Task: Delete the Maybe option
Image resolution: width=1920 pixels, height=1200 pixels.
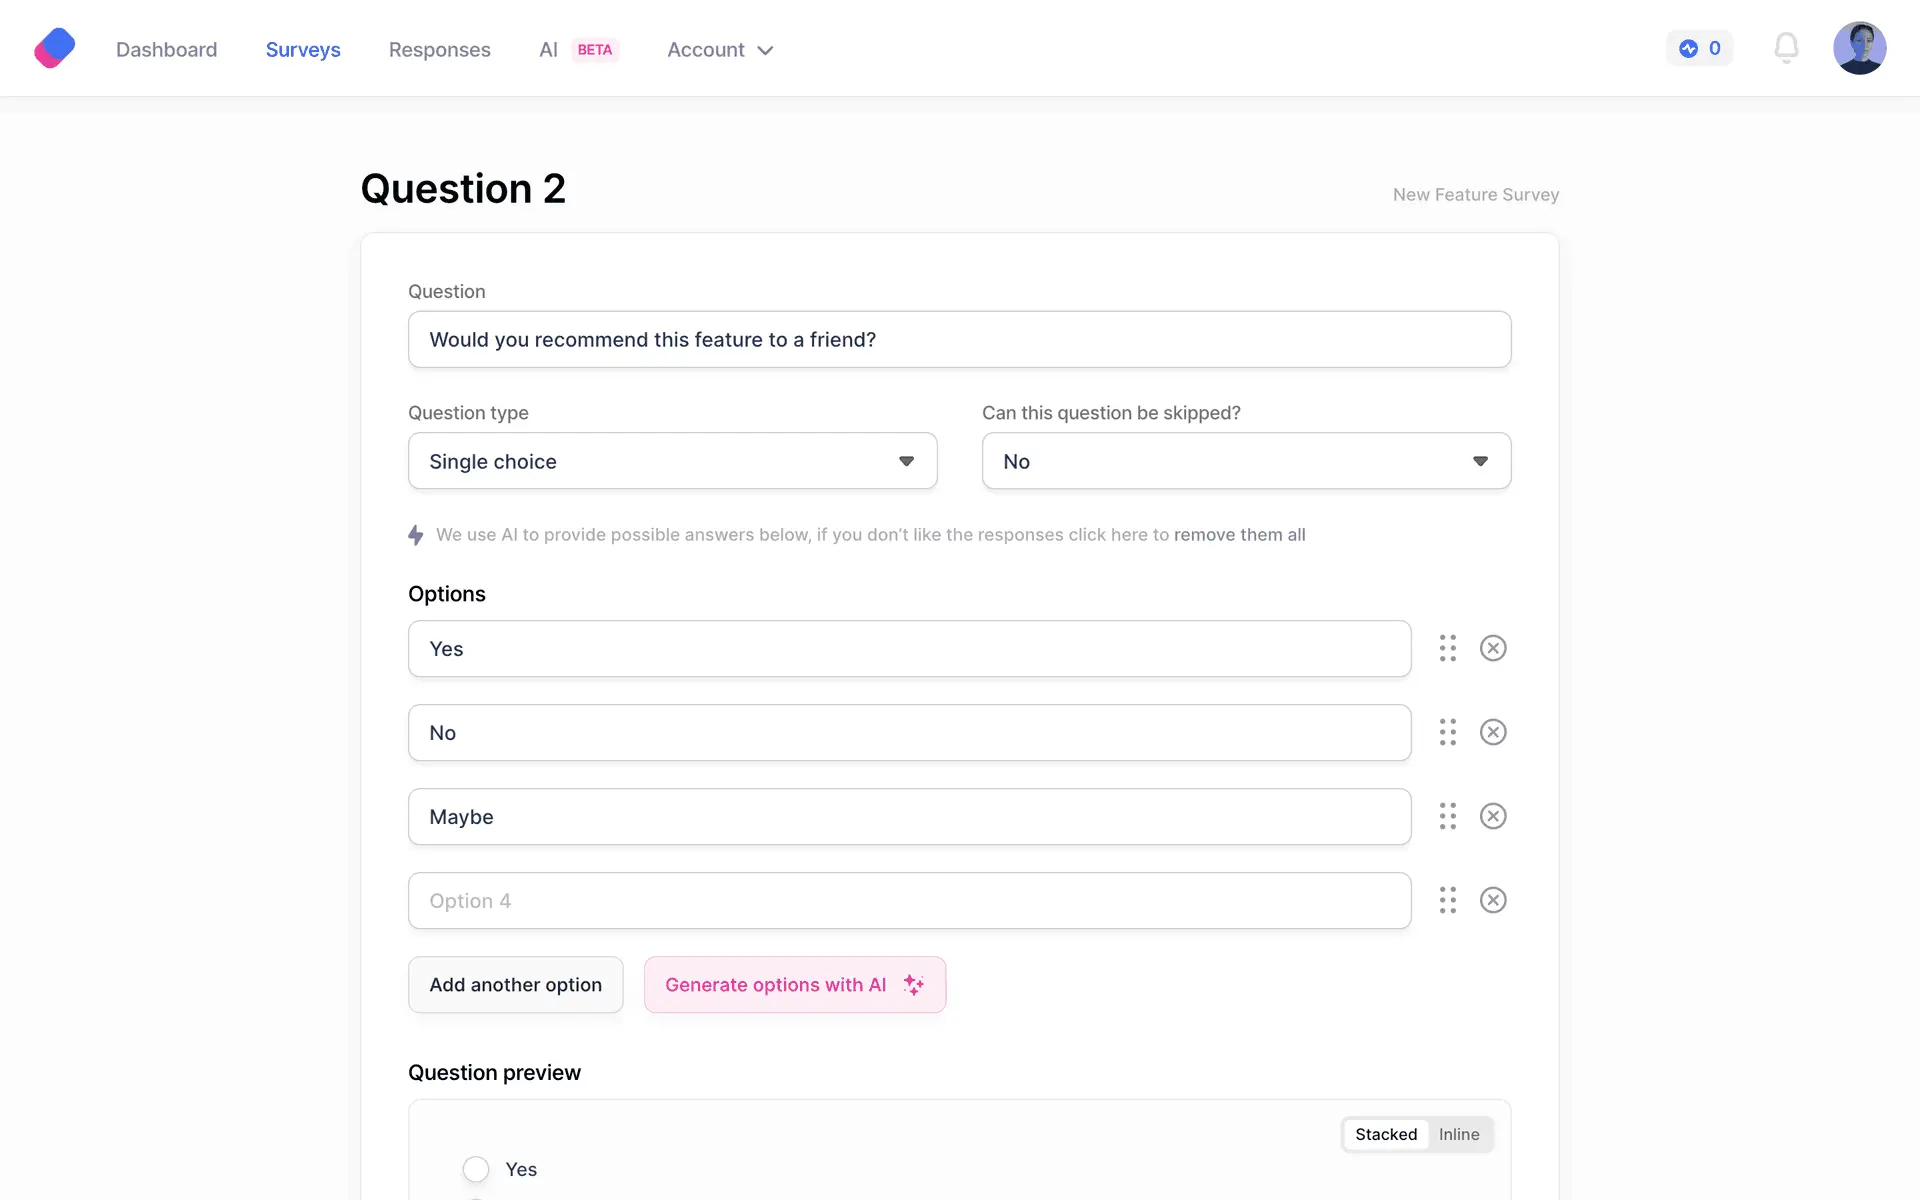Action: (x=1493, y=816)
